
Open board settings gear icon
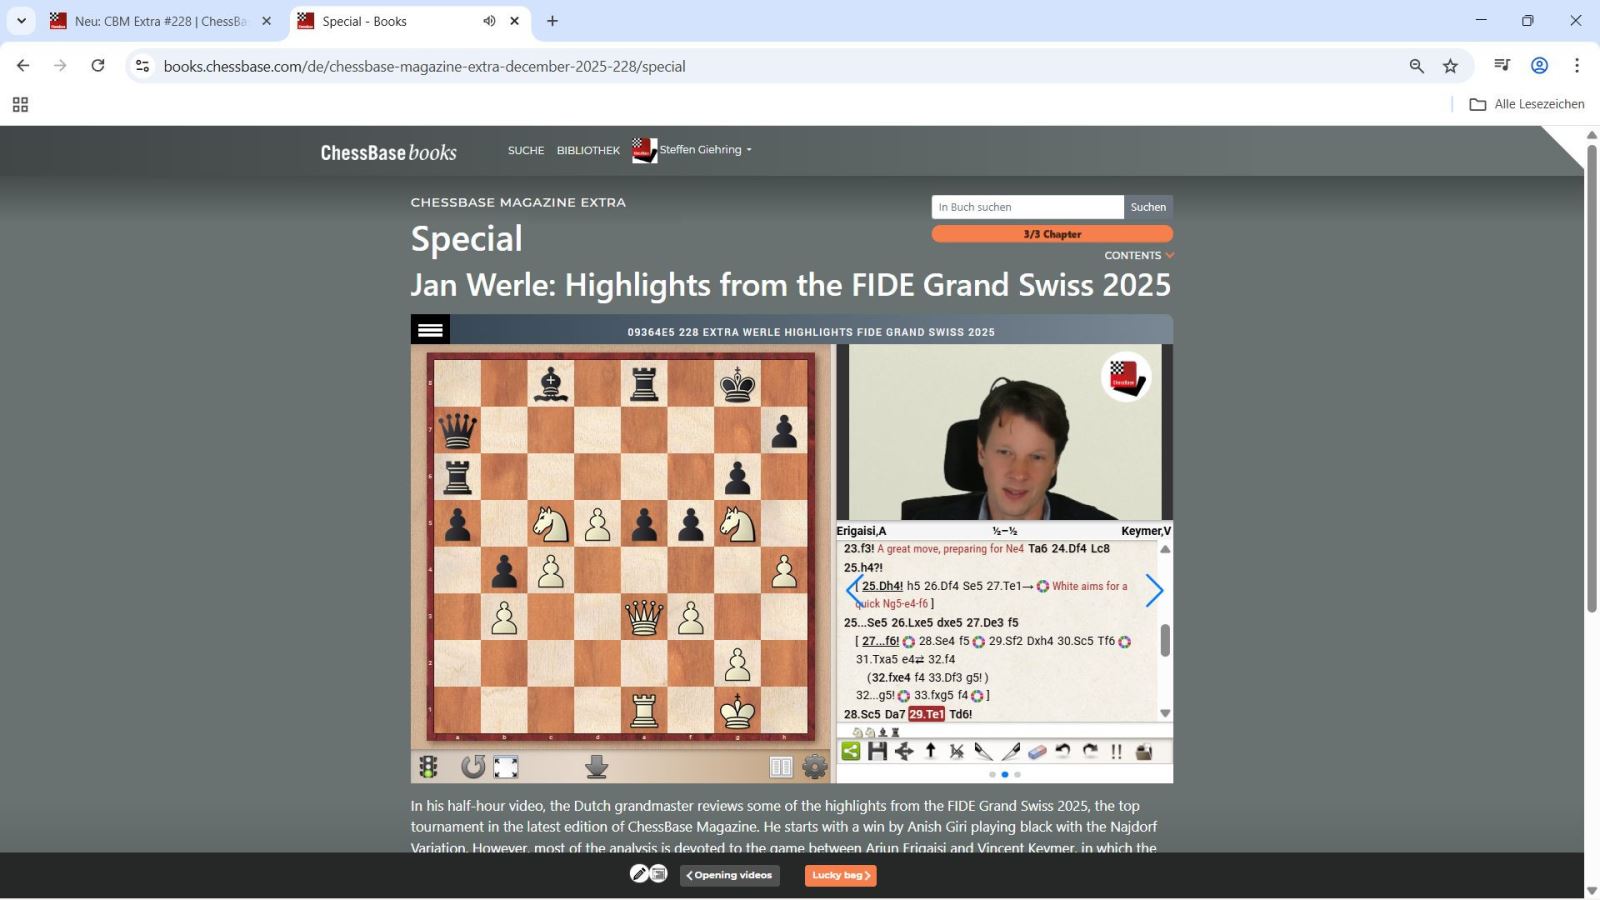pos(815,767)
